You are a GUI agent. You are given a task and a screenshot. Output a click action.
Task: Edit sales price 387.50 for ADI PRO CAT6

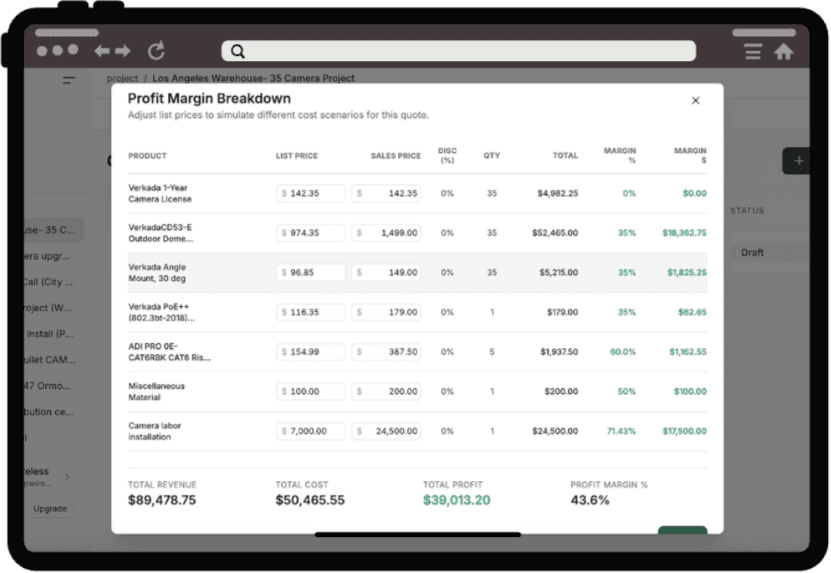click(x=386, y=352)
